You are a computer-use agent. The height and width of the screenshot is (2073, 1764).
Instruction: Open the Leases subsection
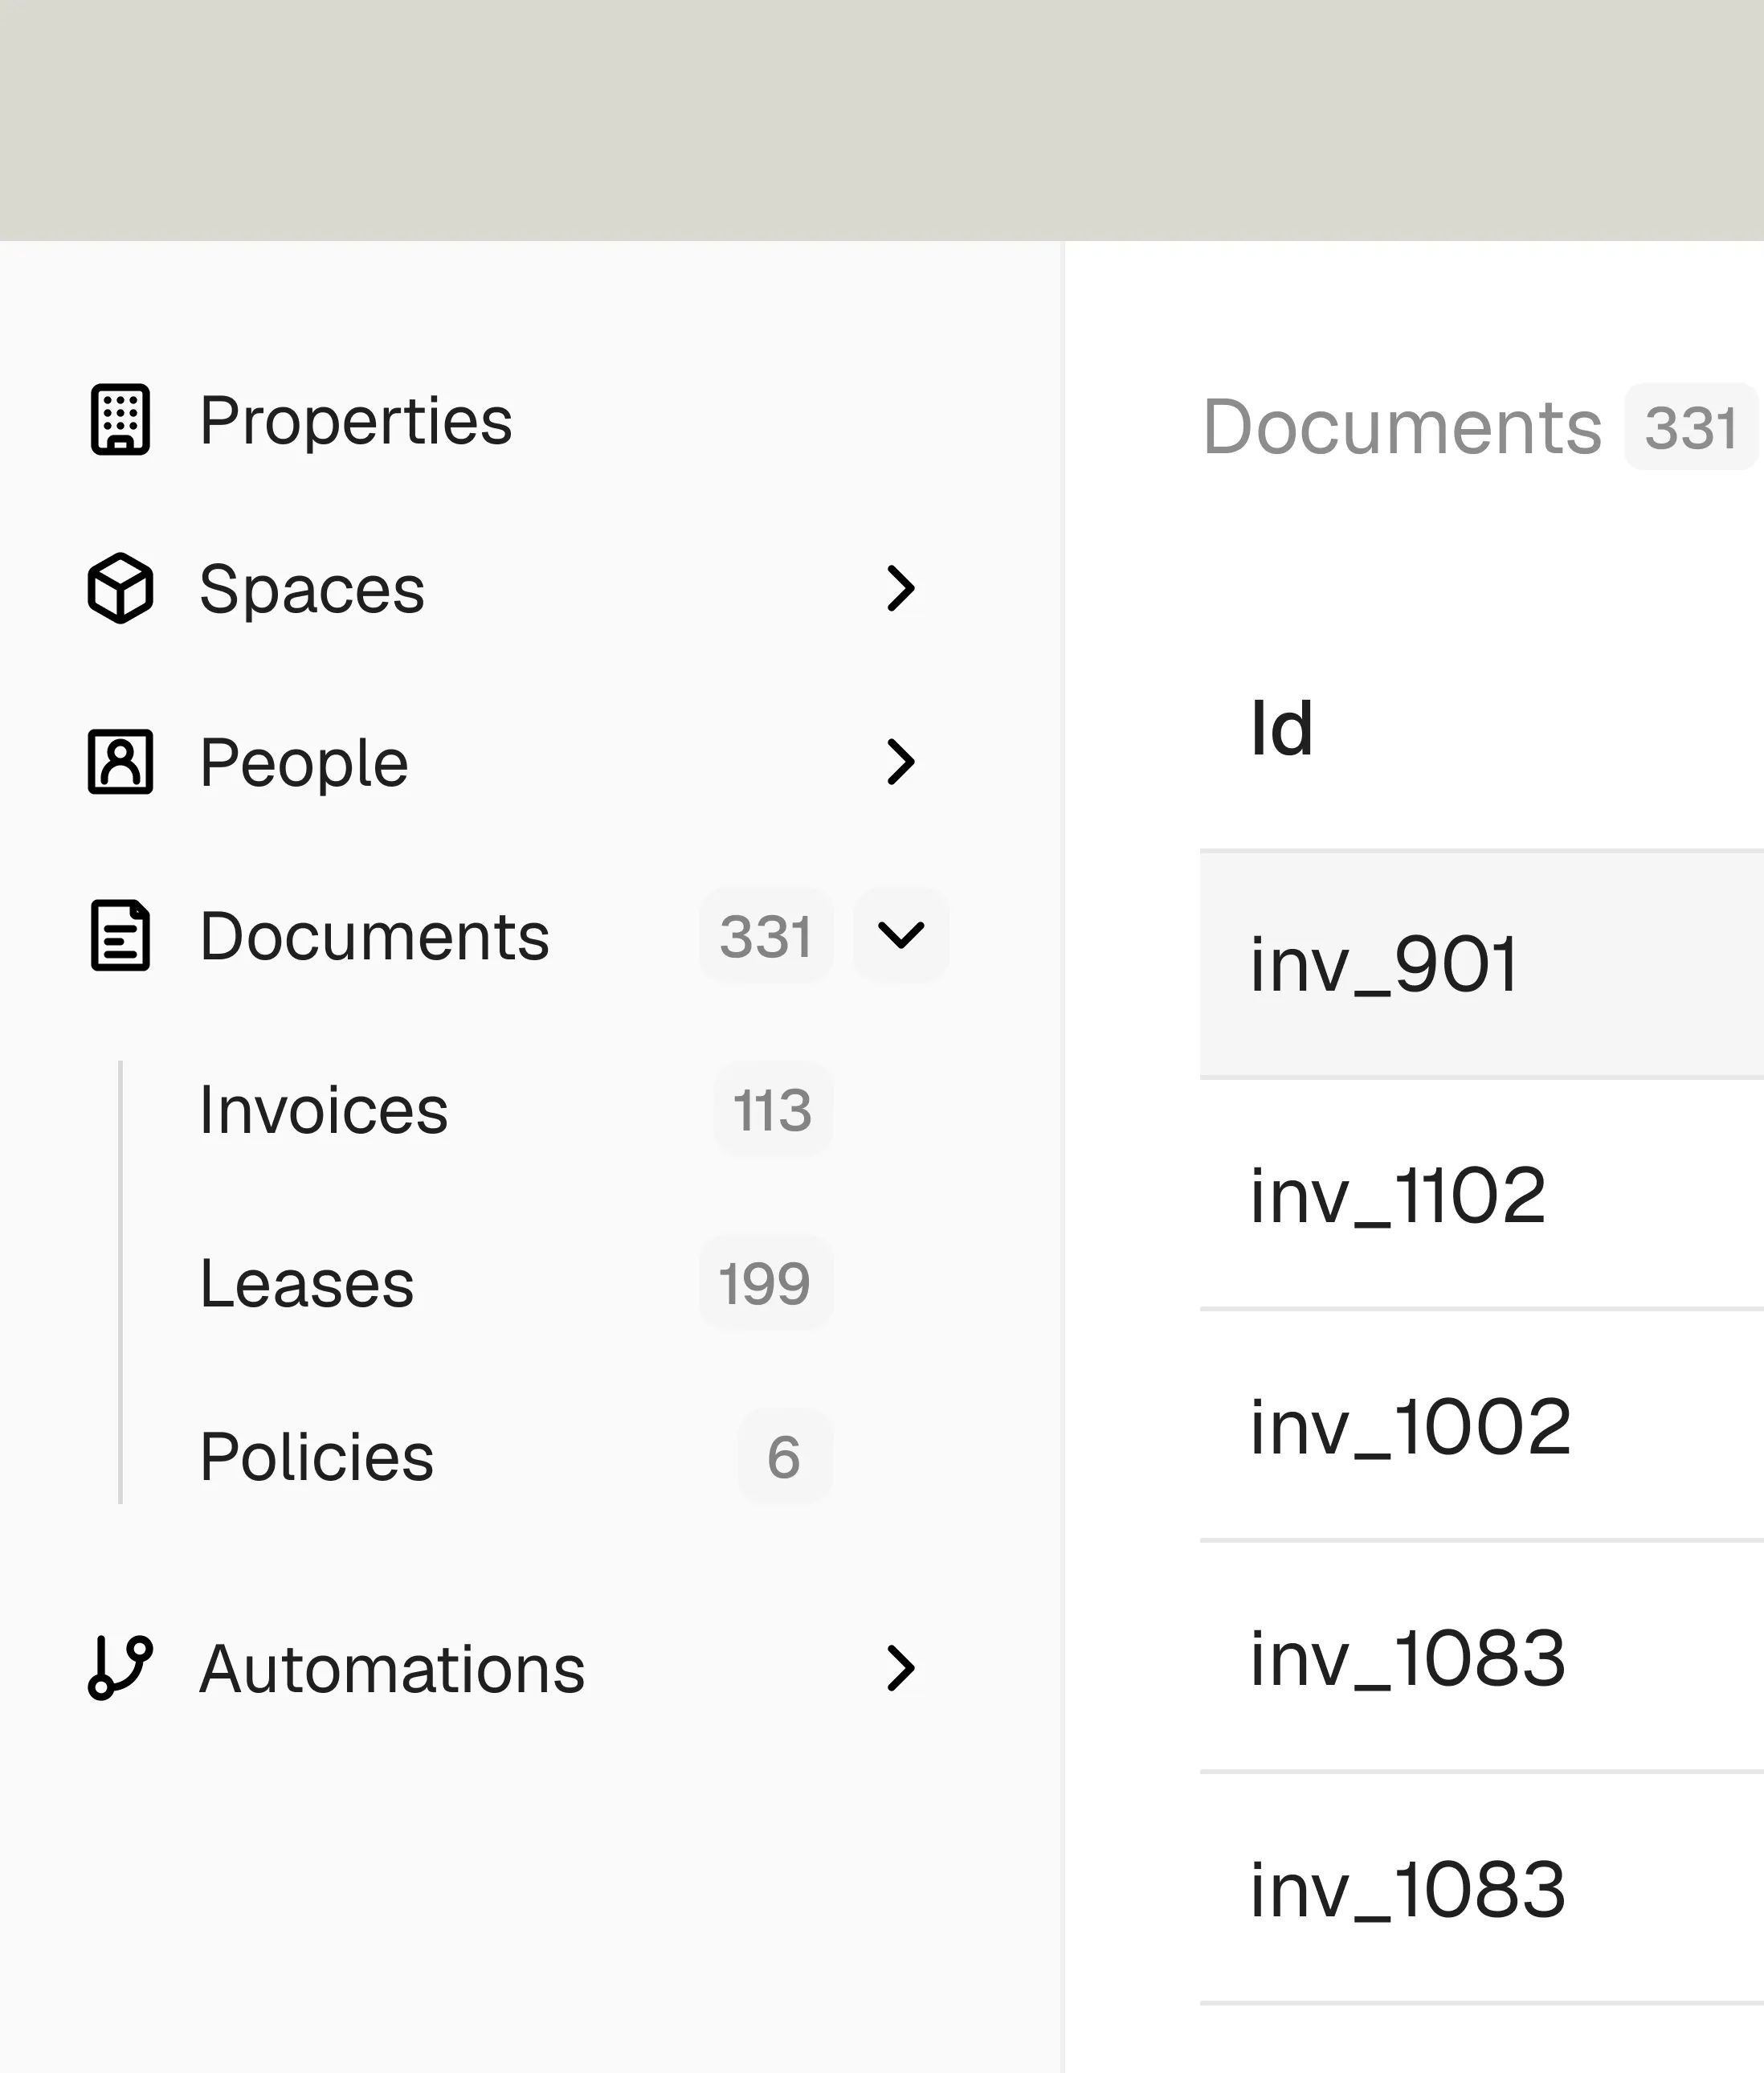point(305,1283)
